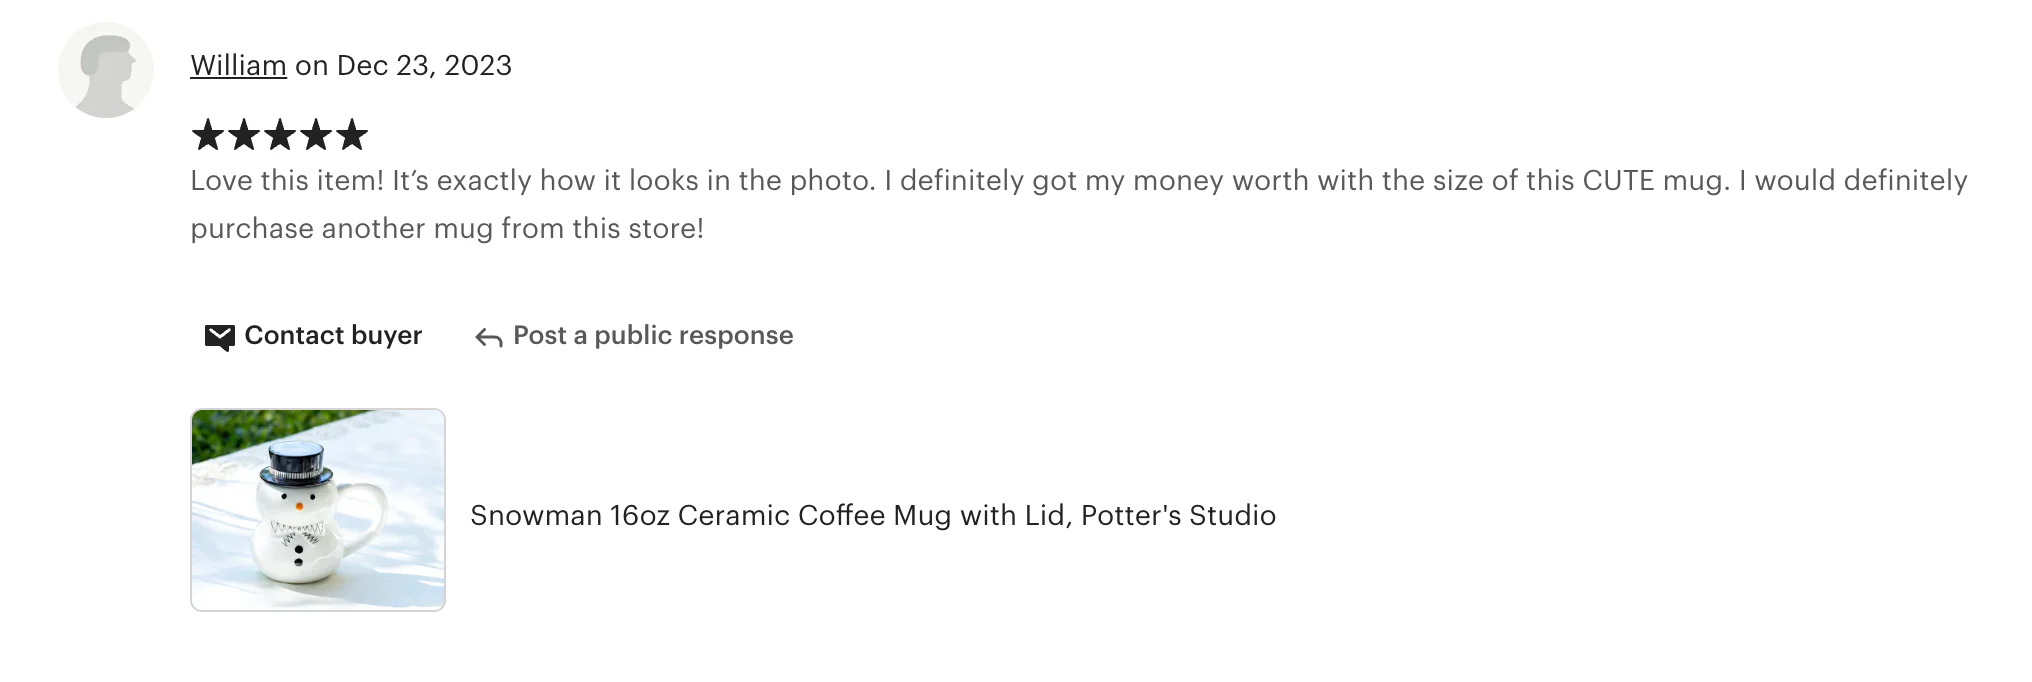2032x682 pixels.
Task: Click the mug handle in the product photo
Action: [367, 512]
